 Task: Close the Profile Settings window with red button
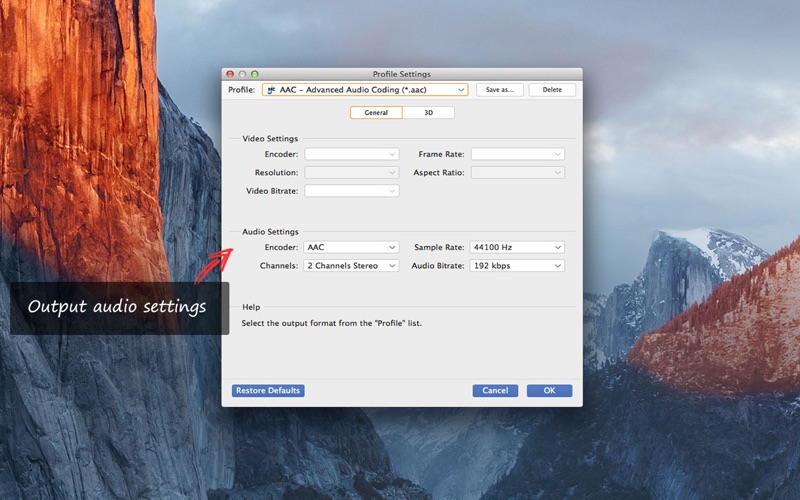(x=230, y=74)
